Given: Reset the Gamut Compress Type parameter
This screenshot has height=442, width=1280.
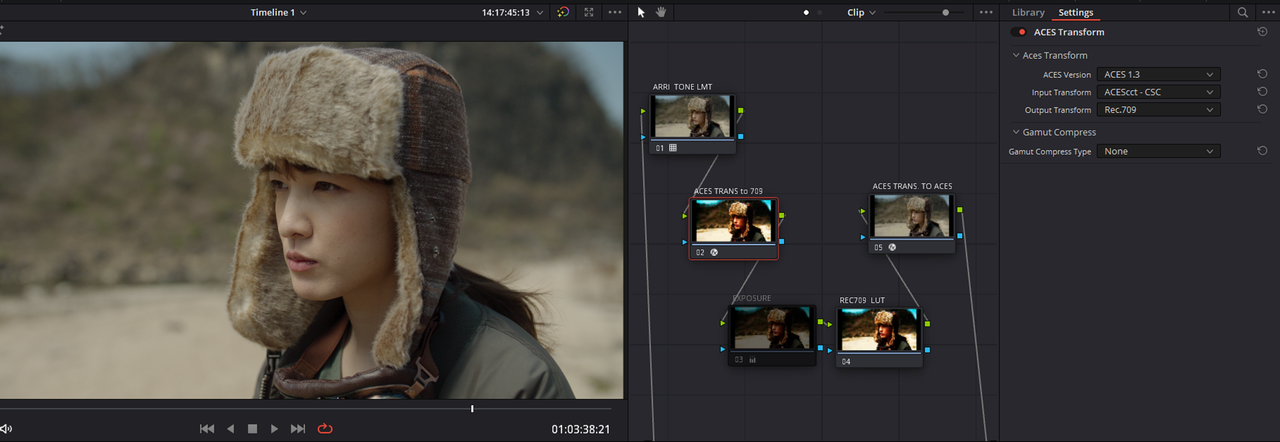Looking at the screenshot, I should (x=1262, y=151).
